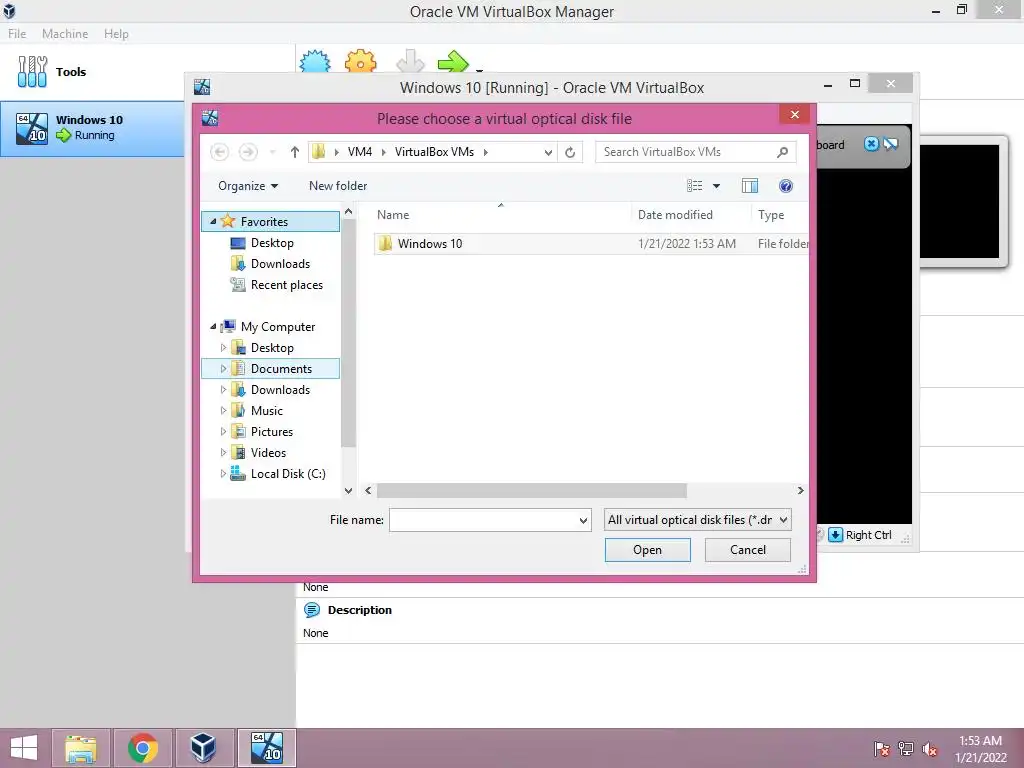Click the horizontal scrollbar of file list

(532, 490)
